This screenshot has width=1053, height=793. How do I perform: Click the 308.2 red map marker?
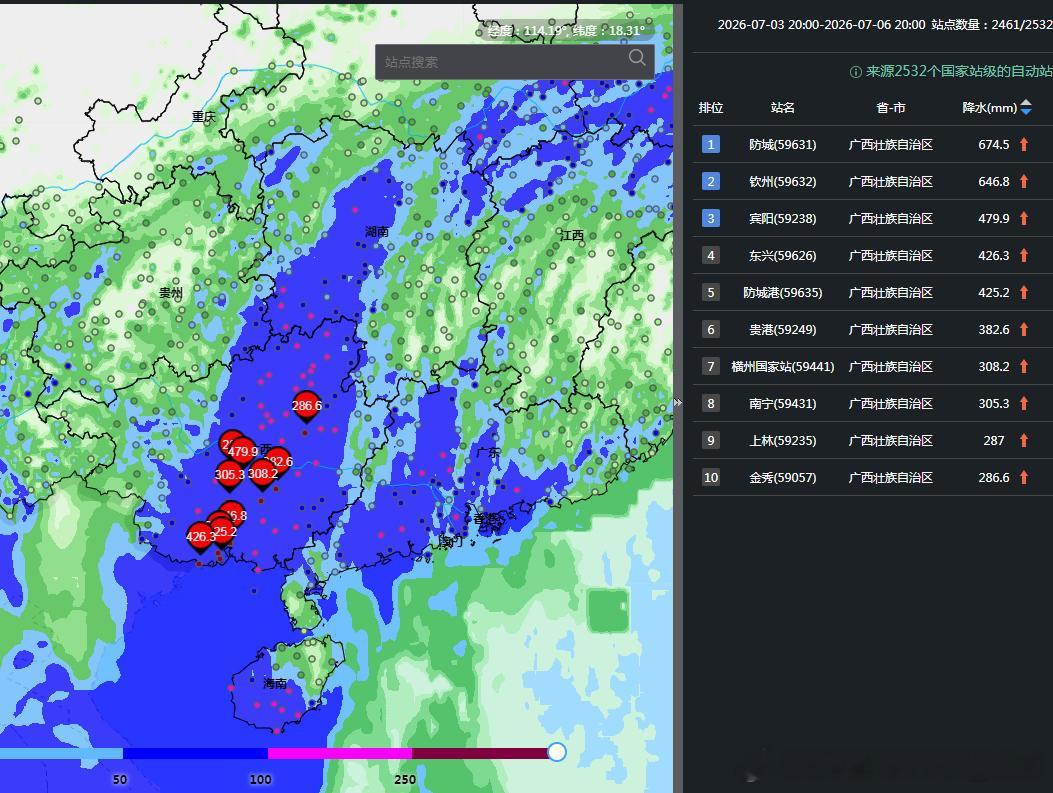click(x=263, y=474)
